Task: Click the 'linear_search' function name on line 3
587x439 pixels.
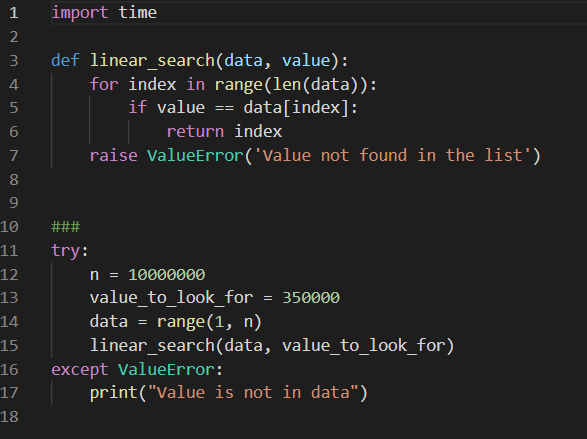Action: tap(152, 61)
